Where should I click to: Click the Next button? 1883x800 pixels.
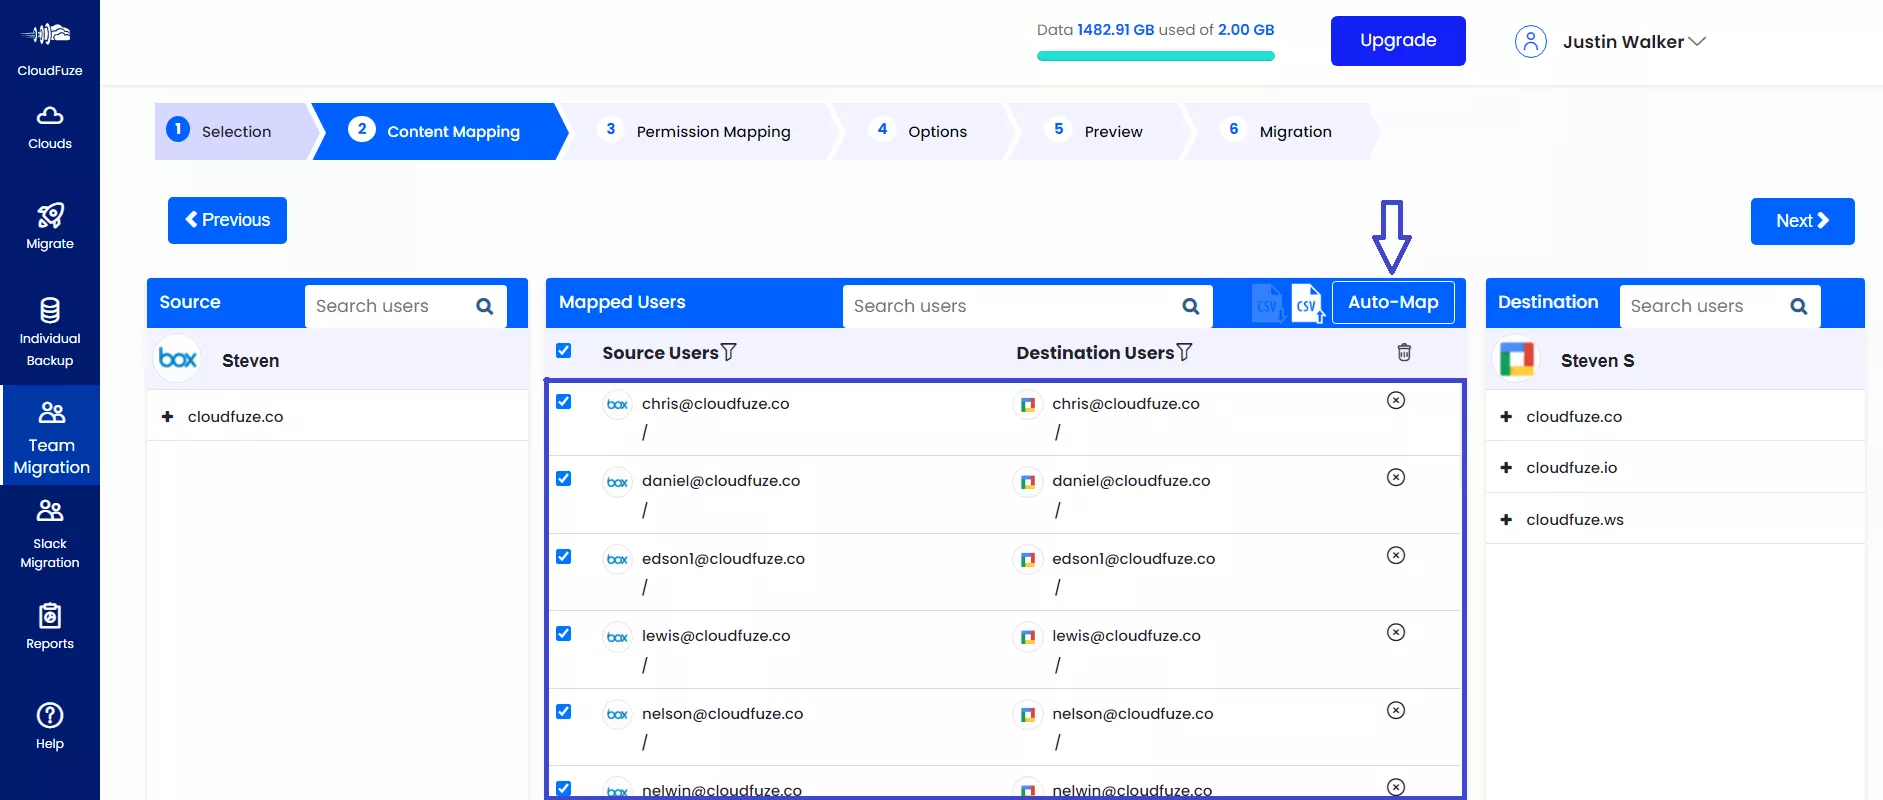(1802, 221)
